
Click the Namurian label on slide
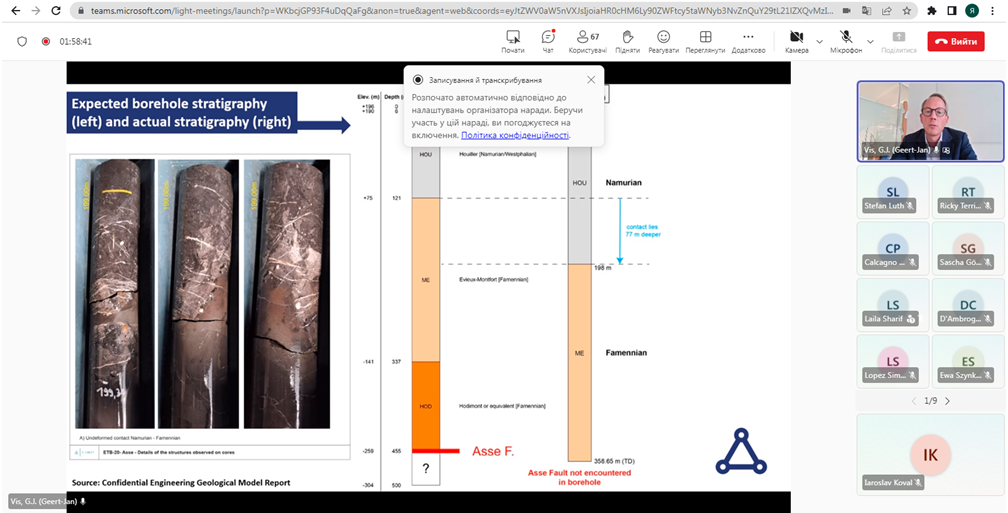pyautogui.click(x=626, y=183)
